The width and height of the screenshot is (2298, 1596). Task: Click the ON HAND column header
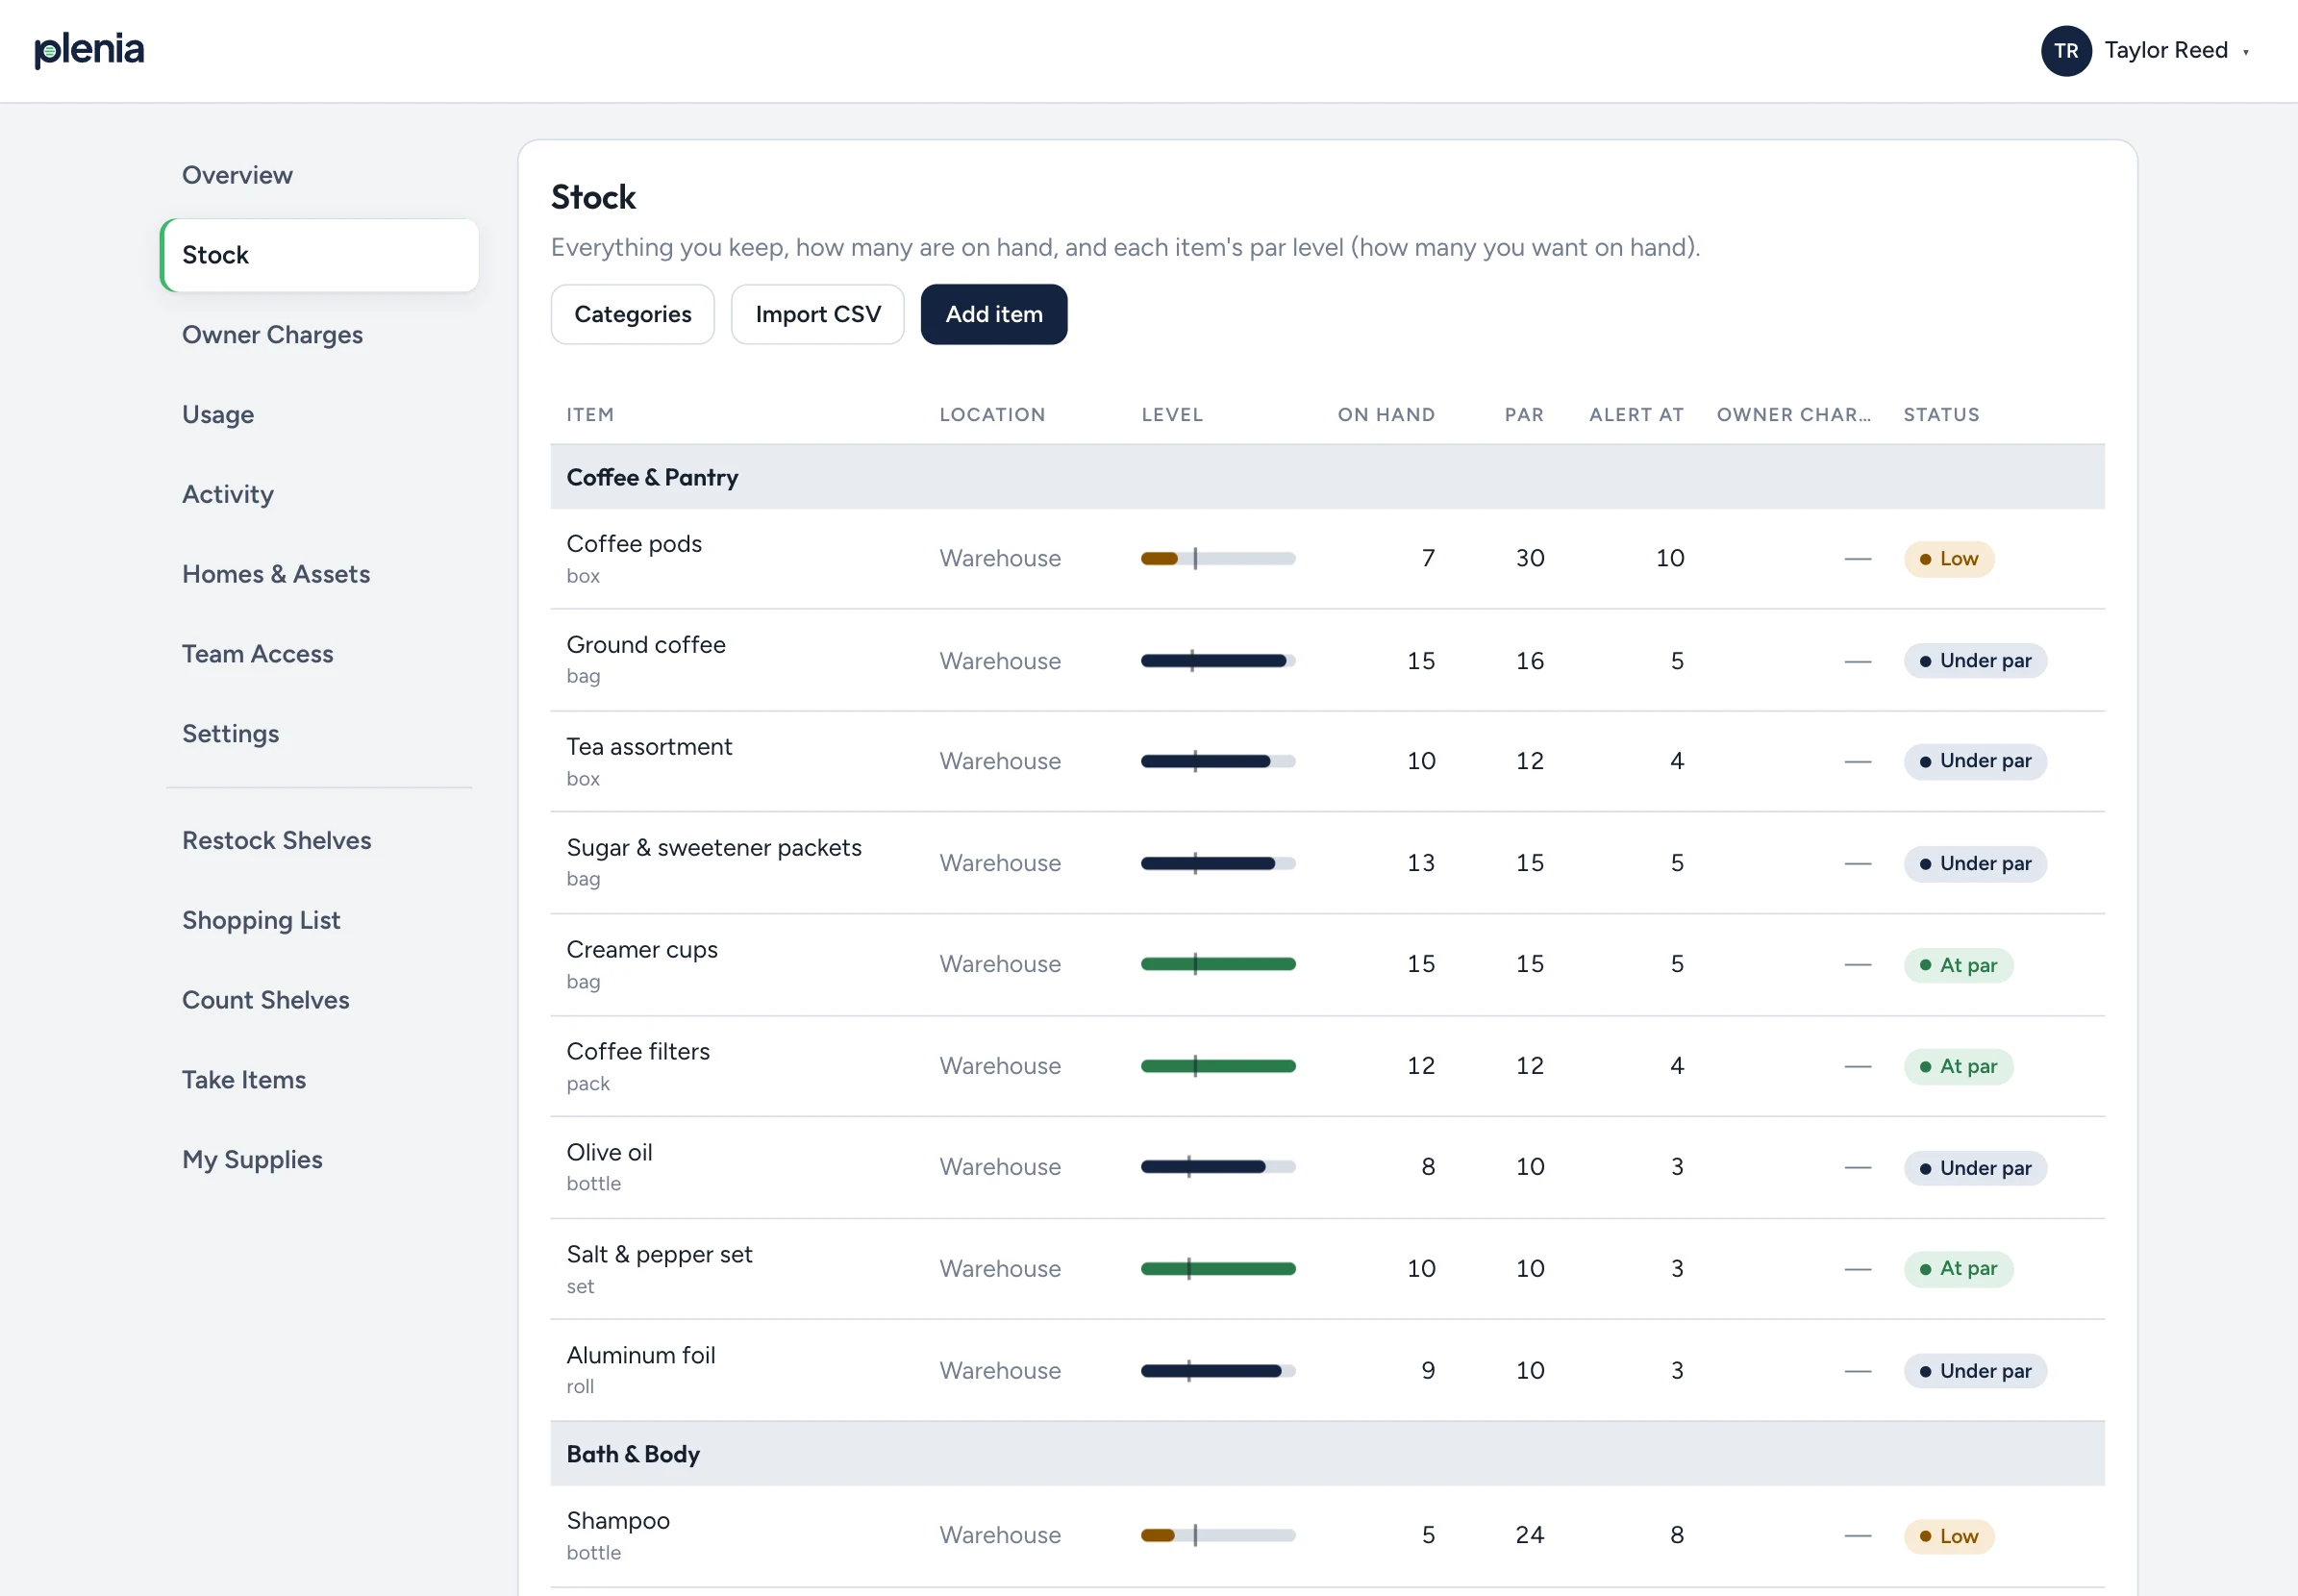click(1386, 415)
